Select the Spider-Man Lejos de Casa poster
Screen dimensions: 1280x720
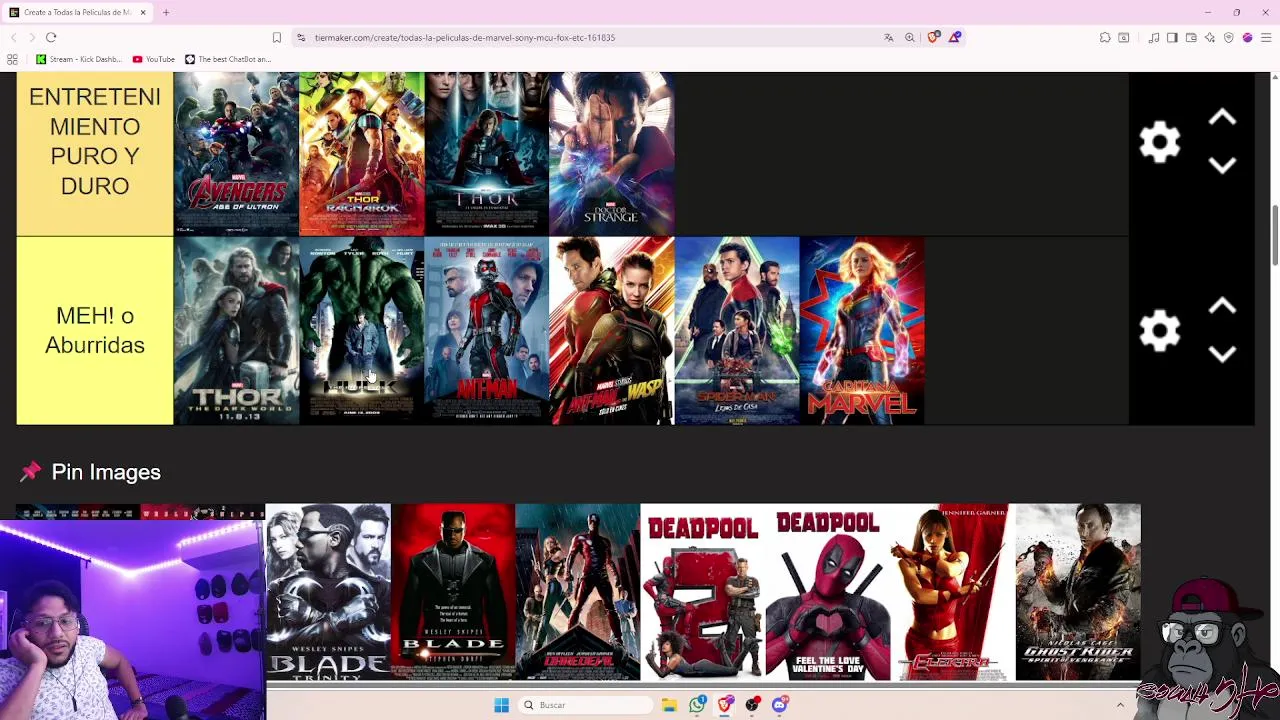point(737,331)
